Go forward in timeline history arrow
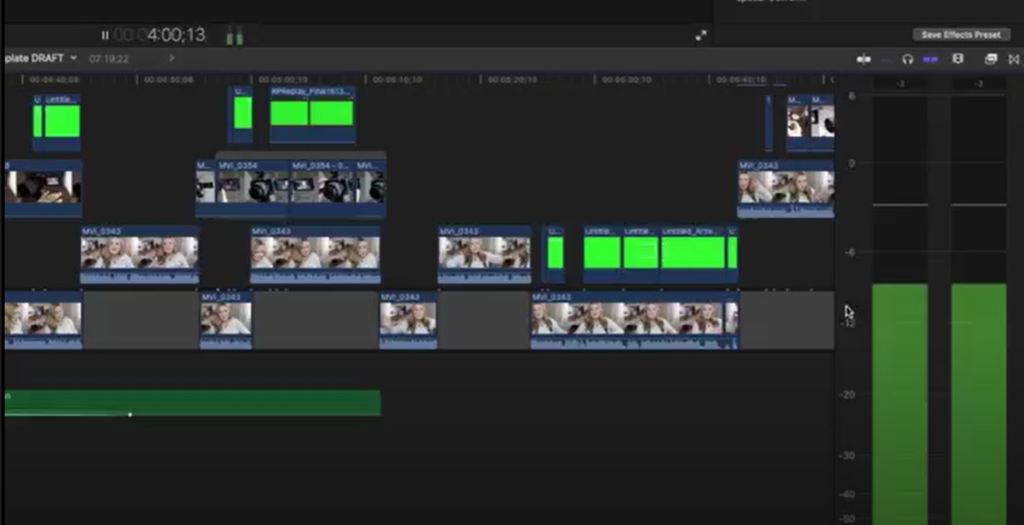Viewport: 1024px width, 525px height. (x=172, y=58)
